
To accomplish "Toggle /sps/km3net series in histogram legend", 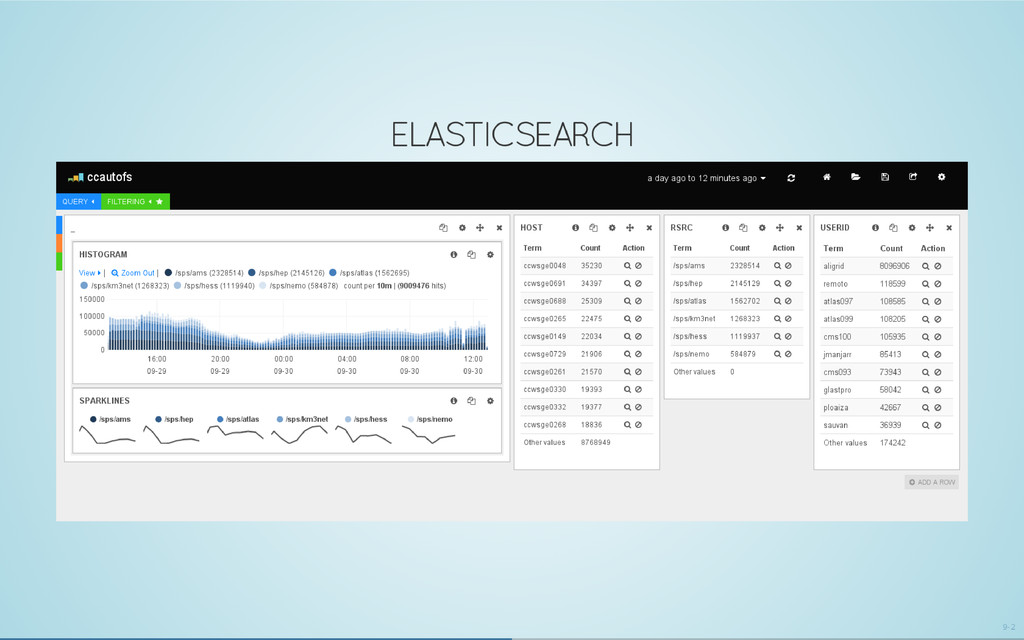I will pos(125,286).
